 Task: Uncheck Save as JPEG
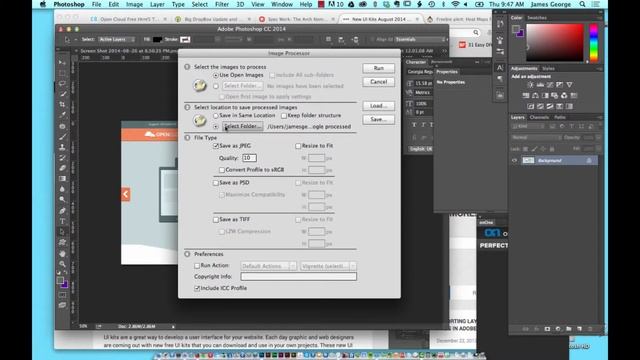click(x=216, y=146)
